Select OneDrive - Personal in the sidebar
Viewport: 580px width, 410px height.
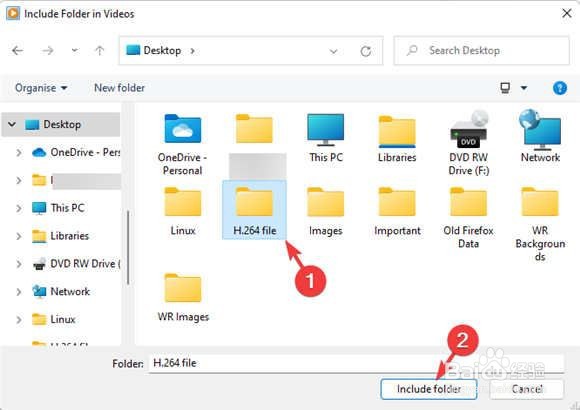click(76, 152)
